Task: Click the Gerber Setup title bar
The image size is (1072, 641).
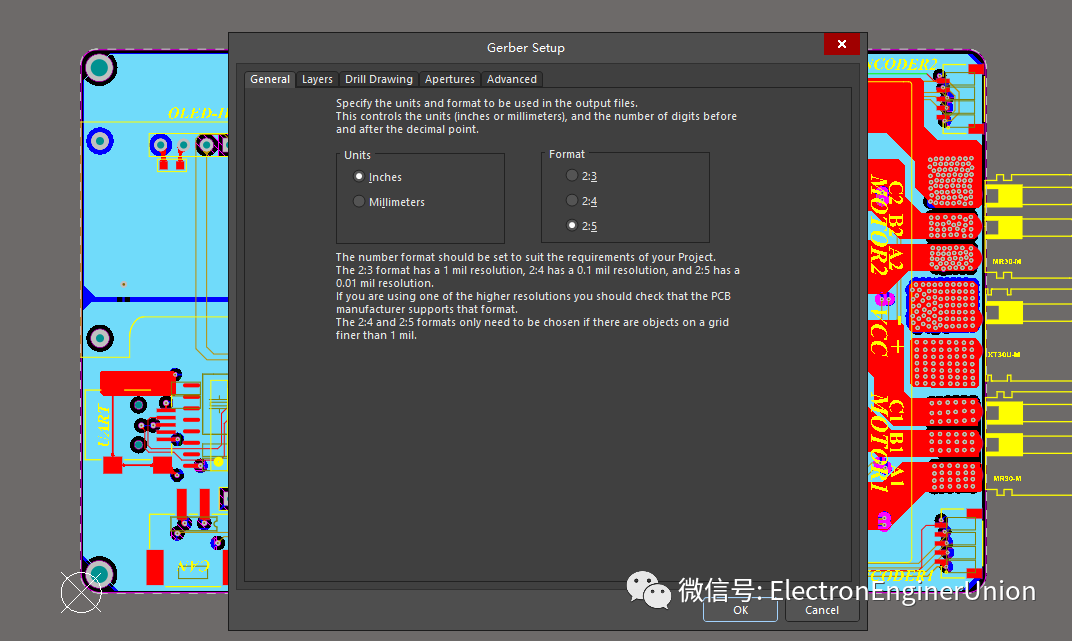Action: [x=526, y=47]
